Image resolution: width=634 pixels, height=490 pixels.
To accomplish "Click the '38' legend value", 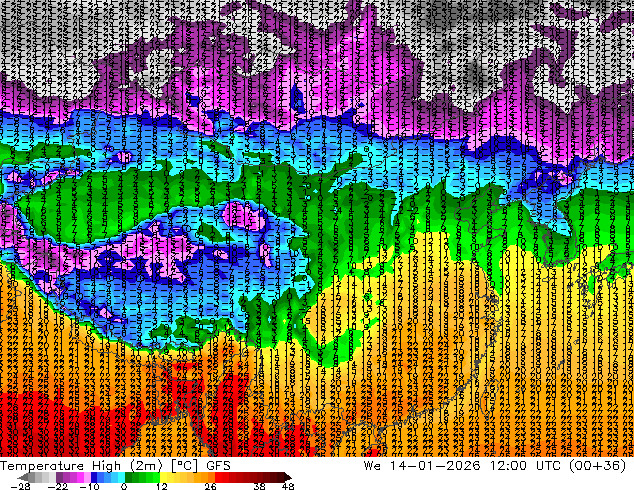I will pos(259,486).
